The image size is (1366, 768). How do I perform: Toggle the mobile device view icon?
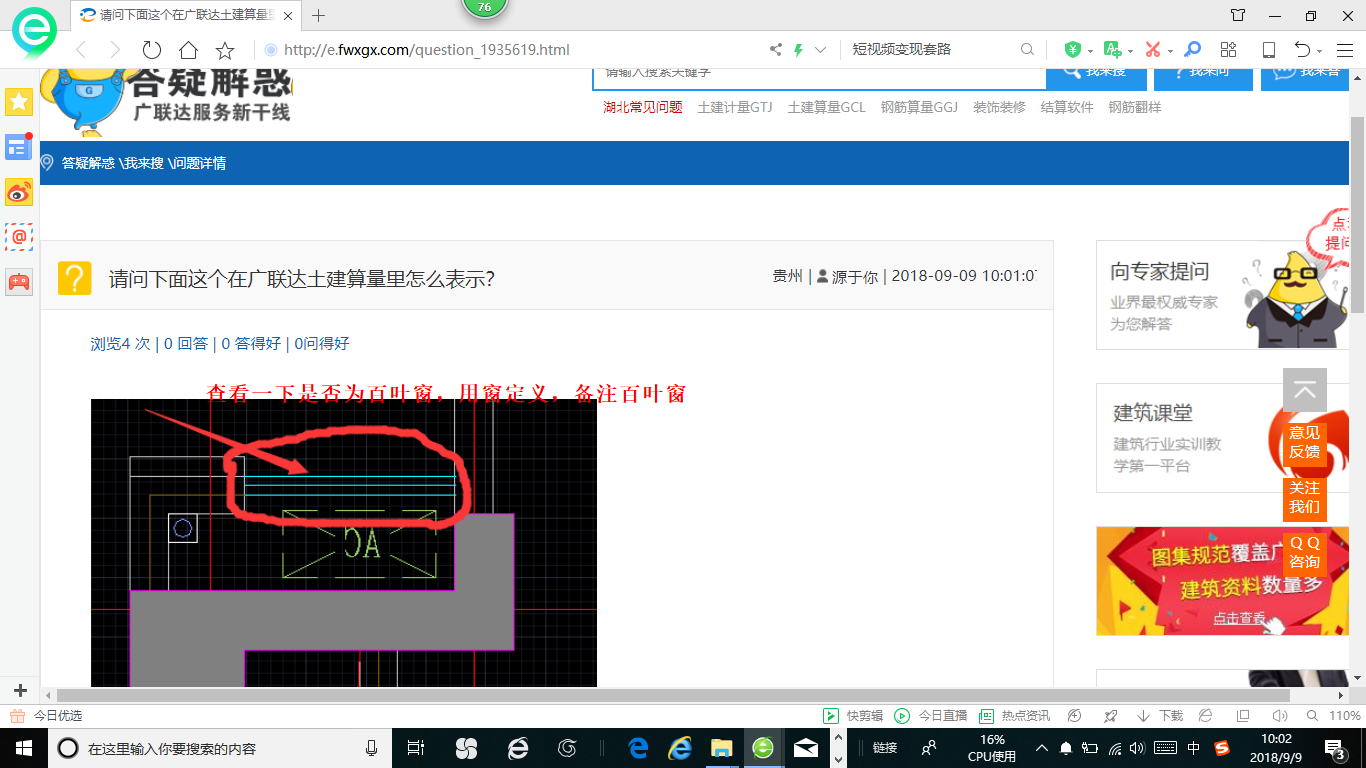[1268, 50]
